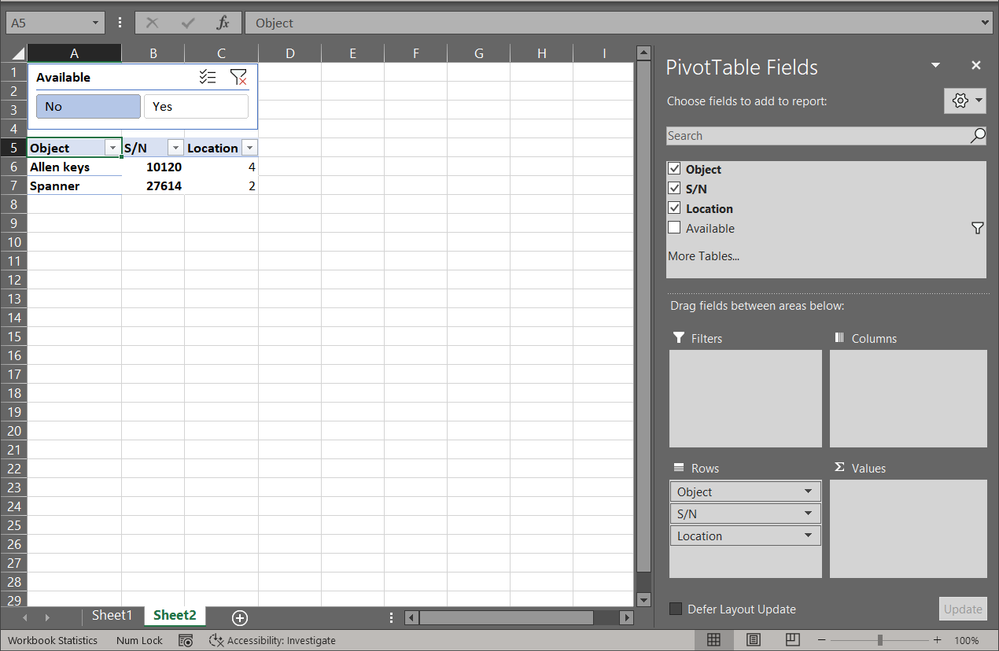Open the Object column filter dropdown
Image resolution: width=999 pixels, height=651 pixels.
coord(113,148)
